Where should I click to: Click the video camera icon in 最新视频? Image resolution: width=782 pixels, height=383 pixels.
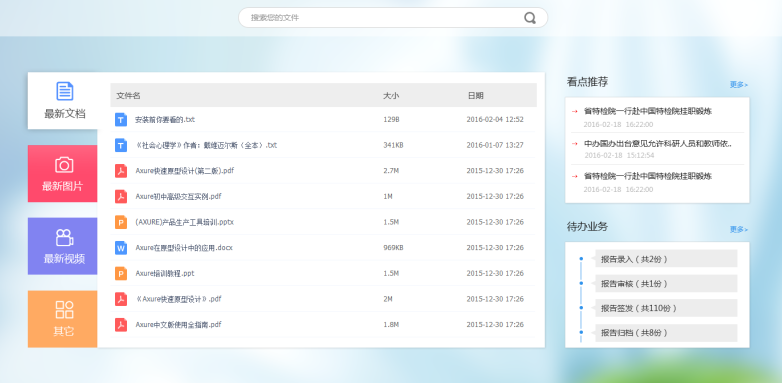pyautogui.click(x=64, y=237)
